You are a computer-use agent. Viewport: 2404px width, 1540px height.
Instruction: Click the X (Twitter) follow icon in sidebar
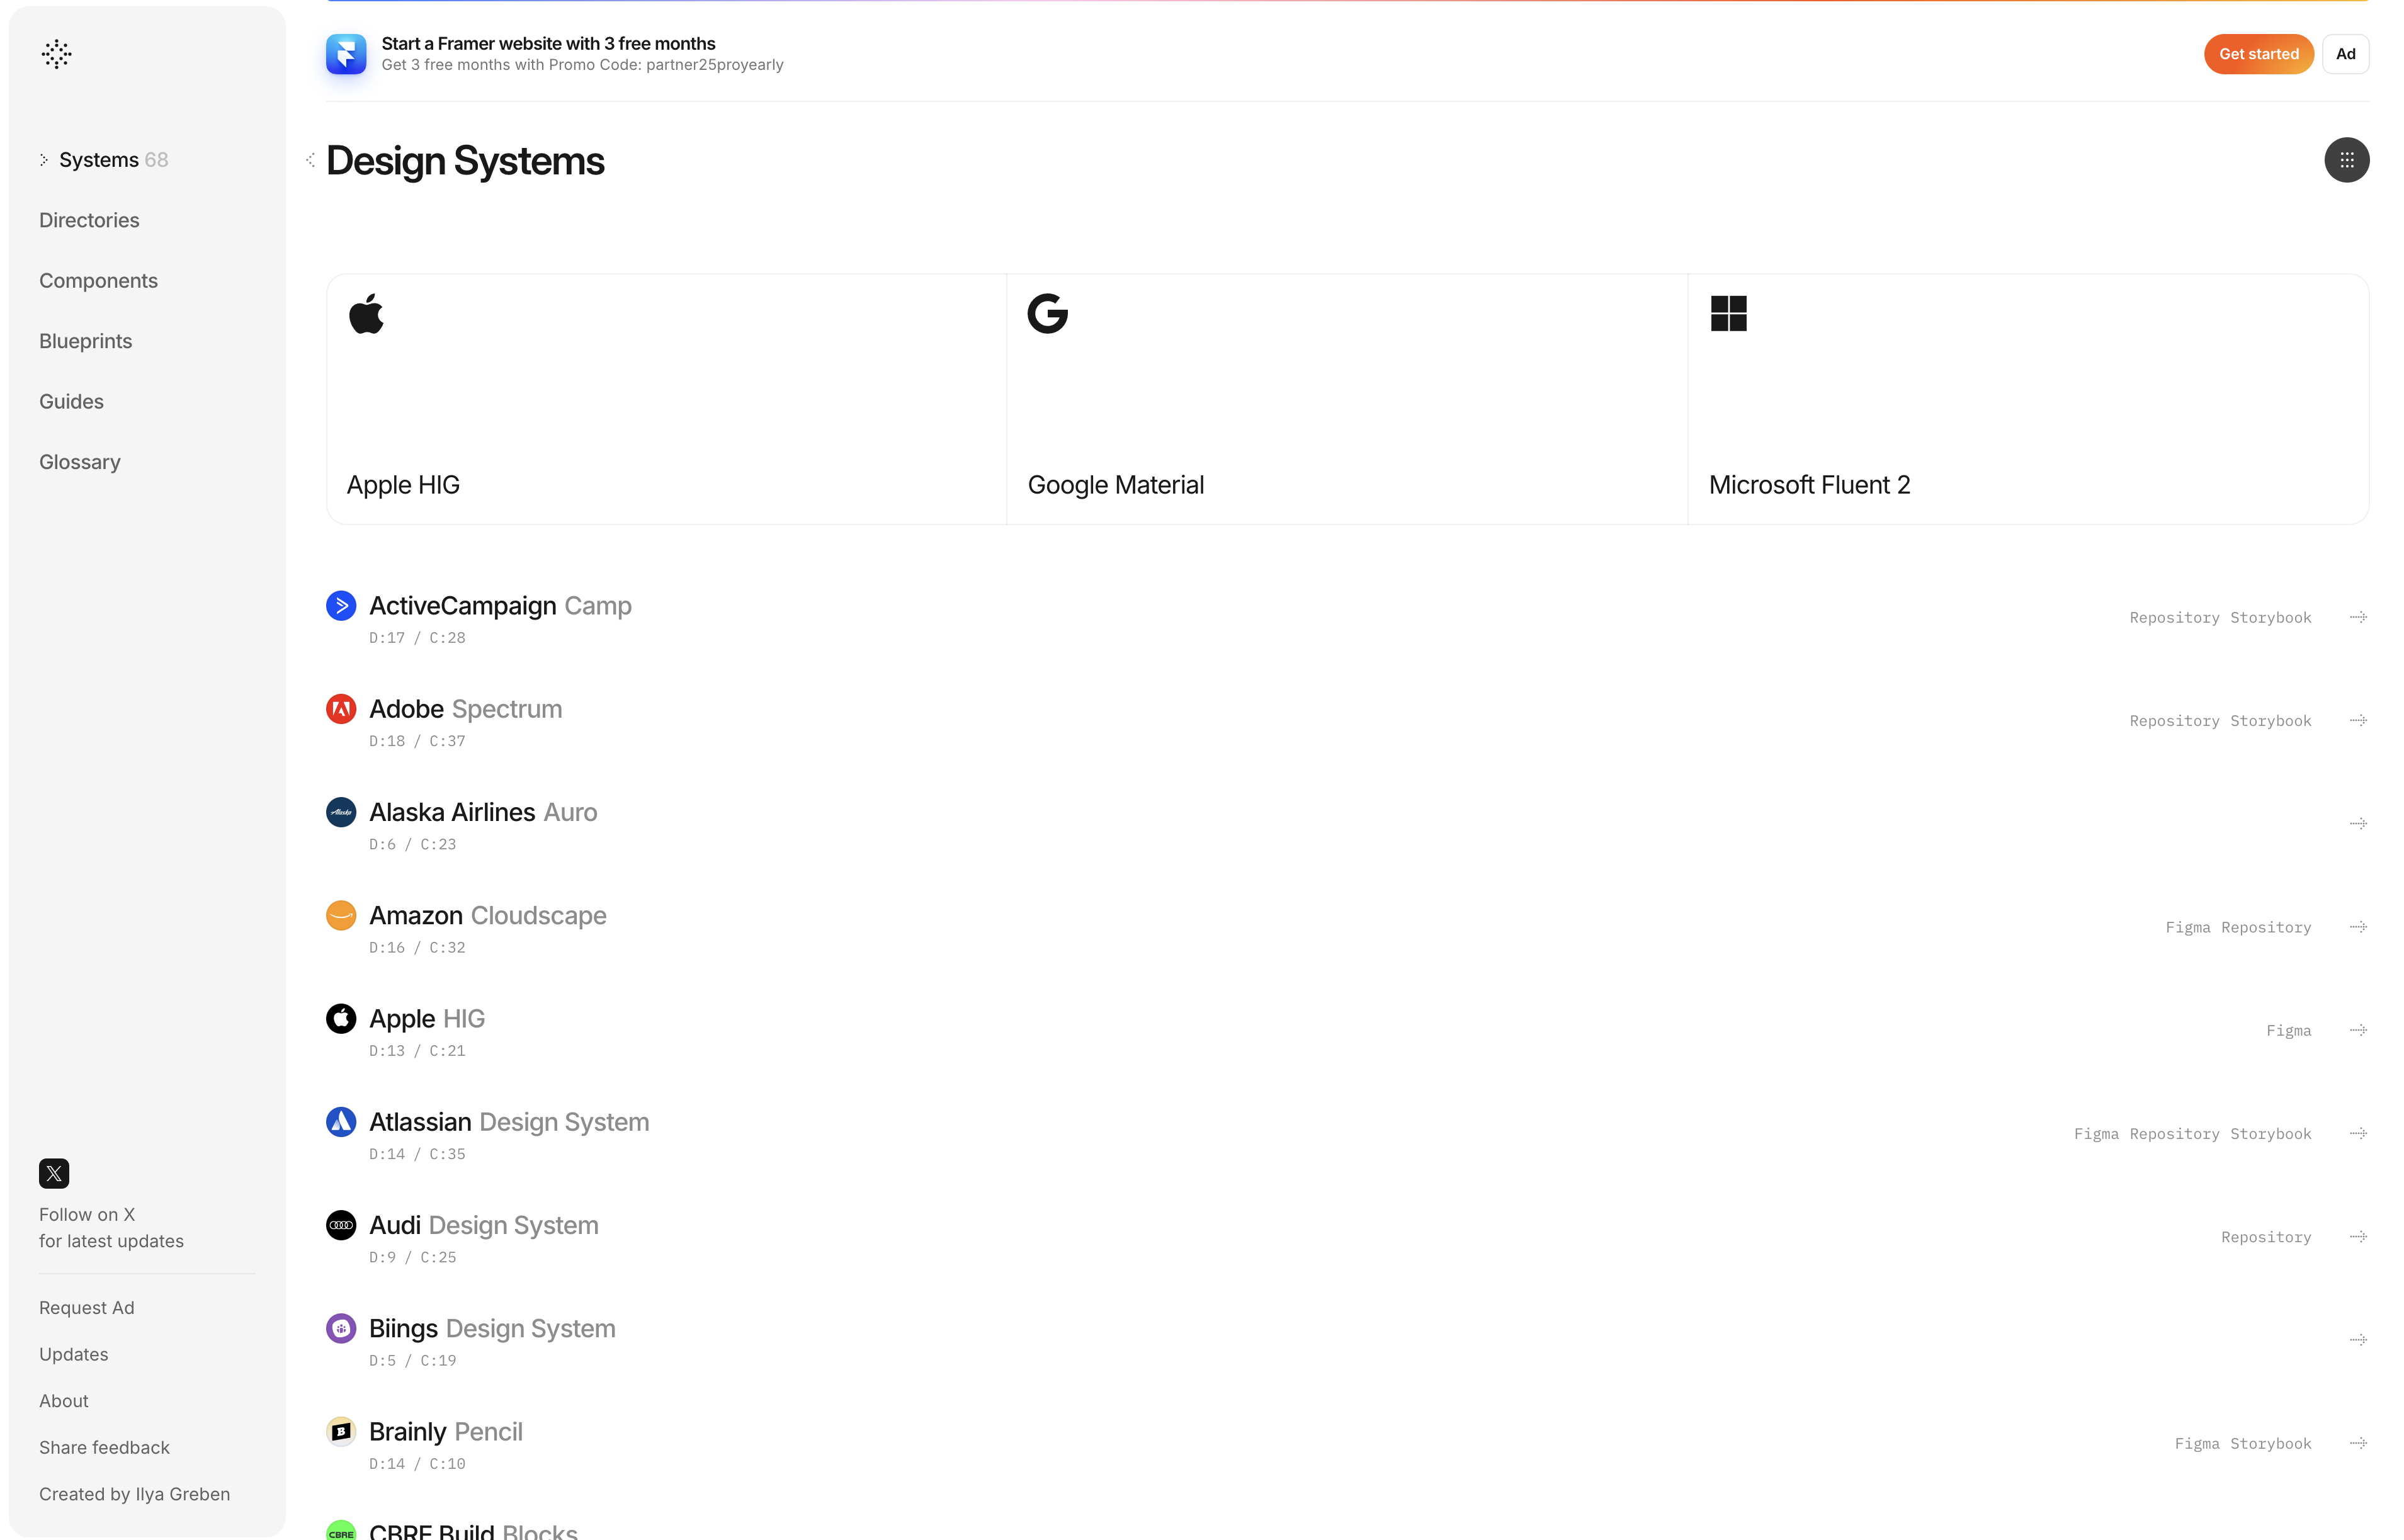[52, 1174]
